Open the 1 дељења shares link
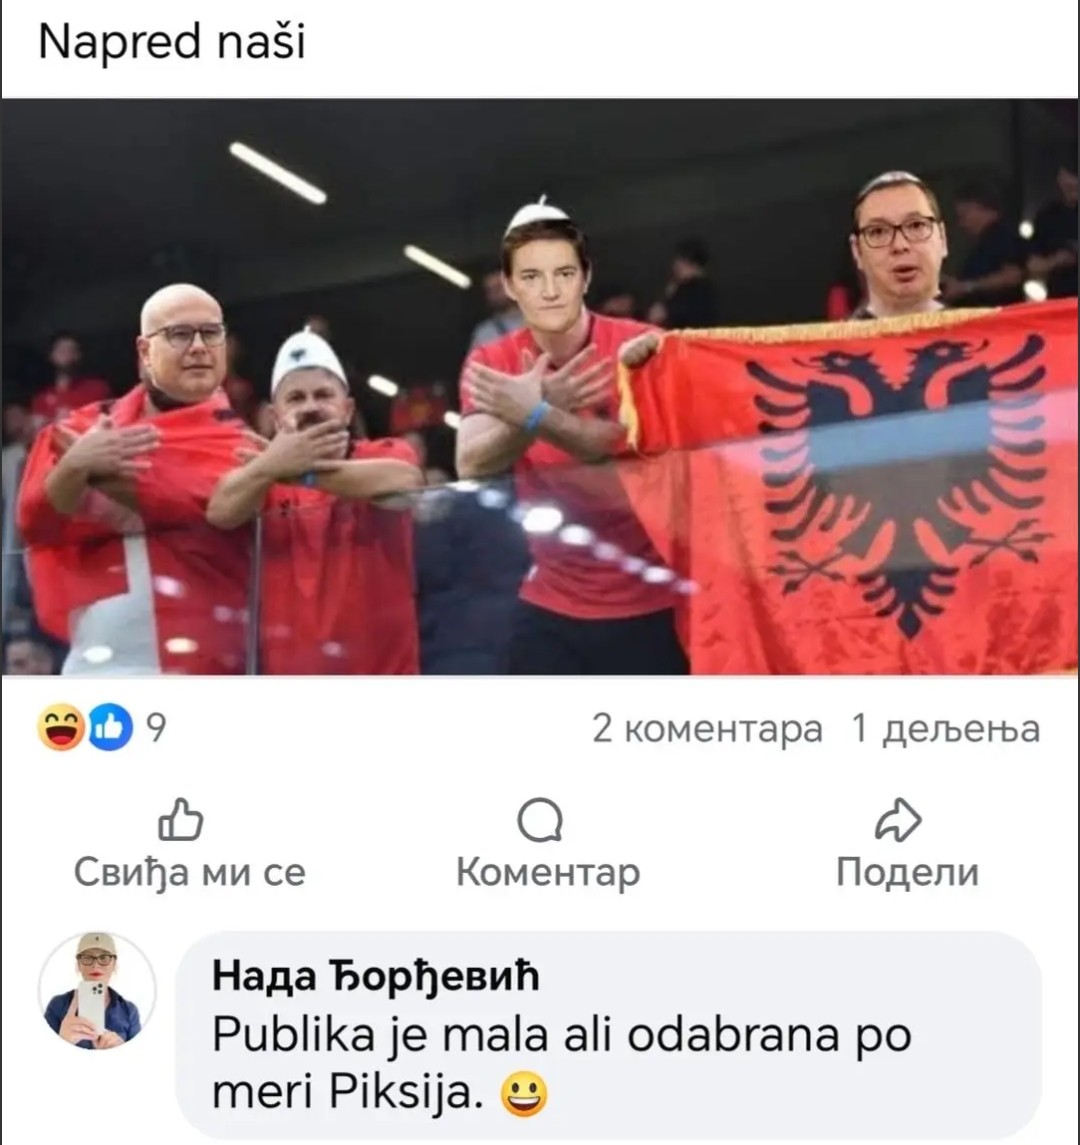Image resolution: width=1080 pixels, height=1145 pixels. (946, 729)
